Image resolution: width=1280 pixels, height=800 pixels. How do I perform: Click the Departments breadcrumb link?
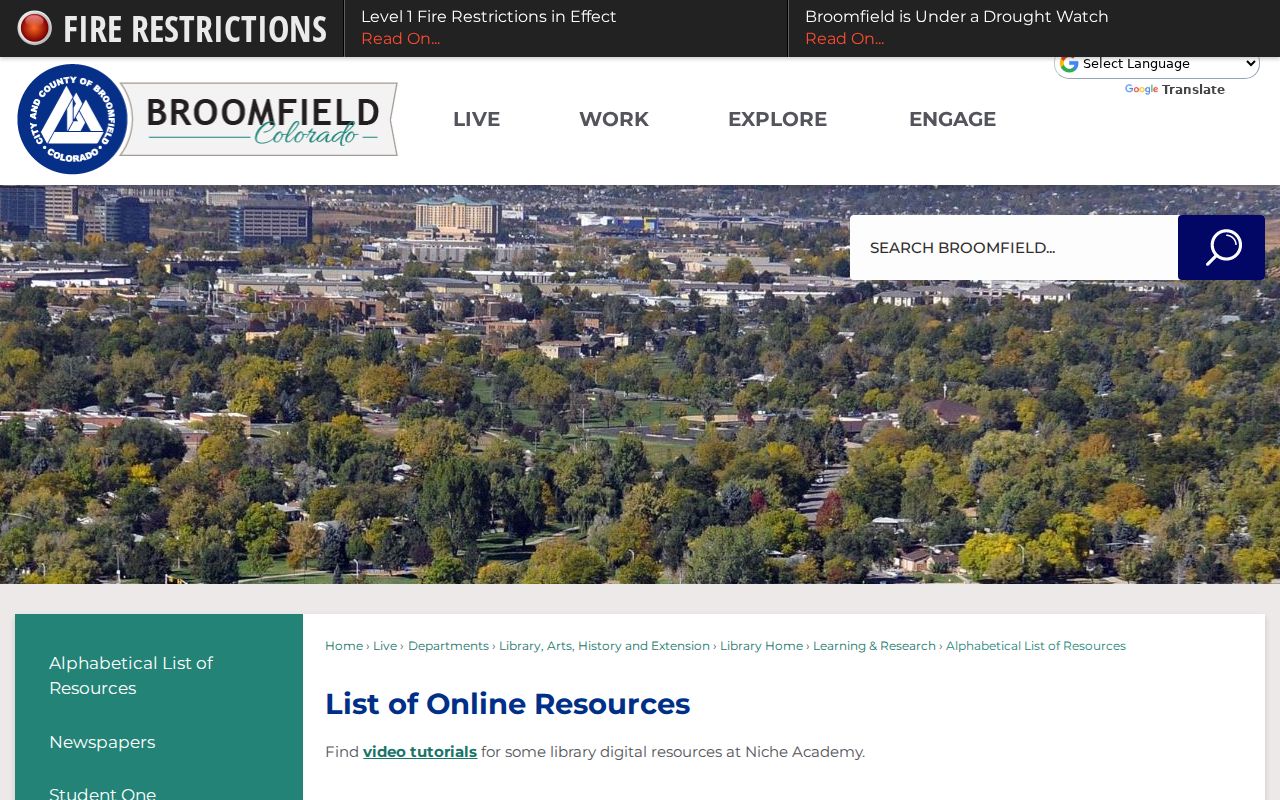448,646
